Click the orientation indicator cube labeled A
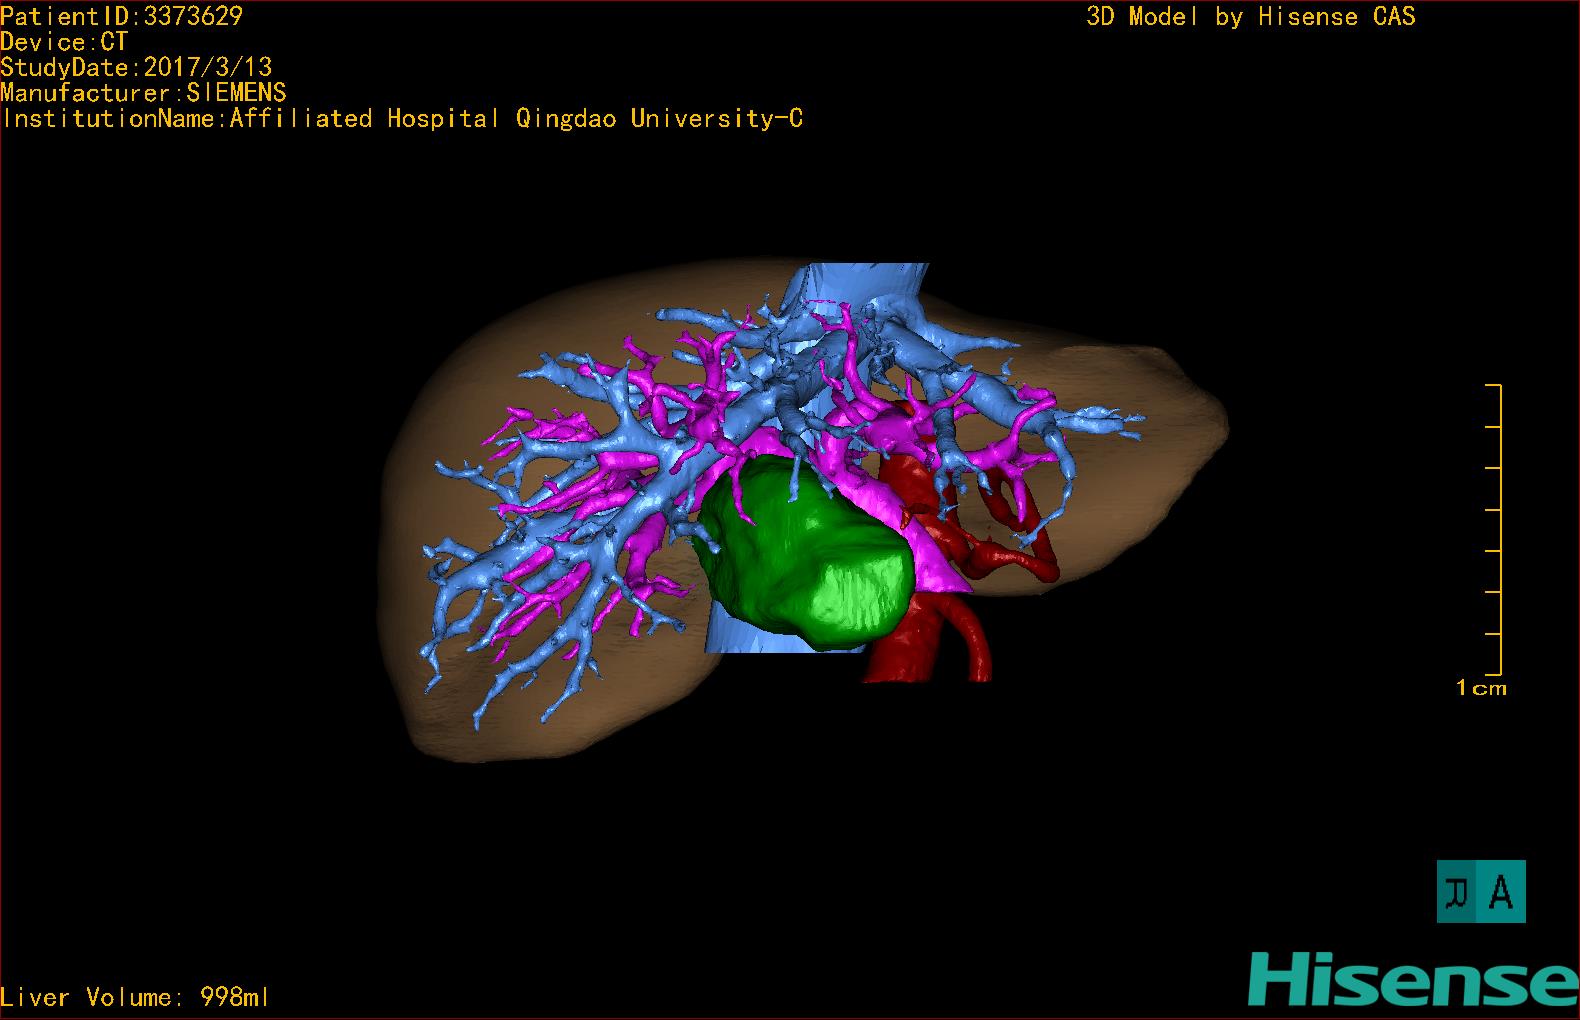Viewport: 1580px width, 1020px height. 1481,891
